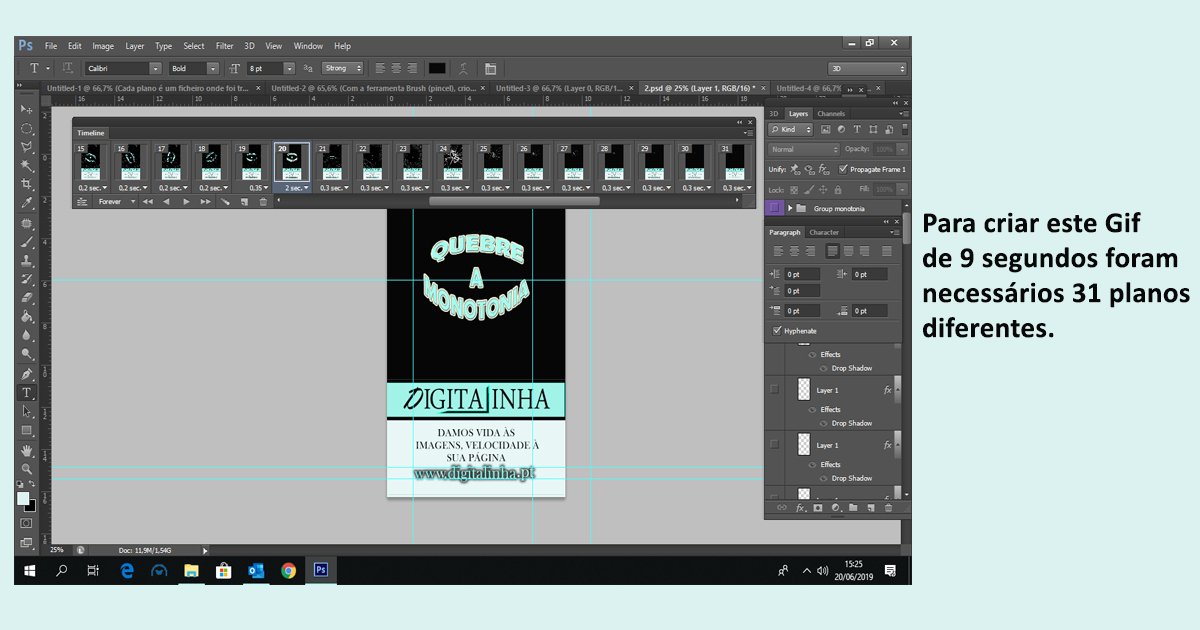Open the Filter menu

pyautogui.click(x=224, y=46)
